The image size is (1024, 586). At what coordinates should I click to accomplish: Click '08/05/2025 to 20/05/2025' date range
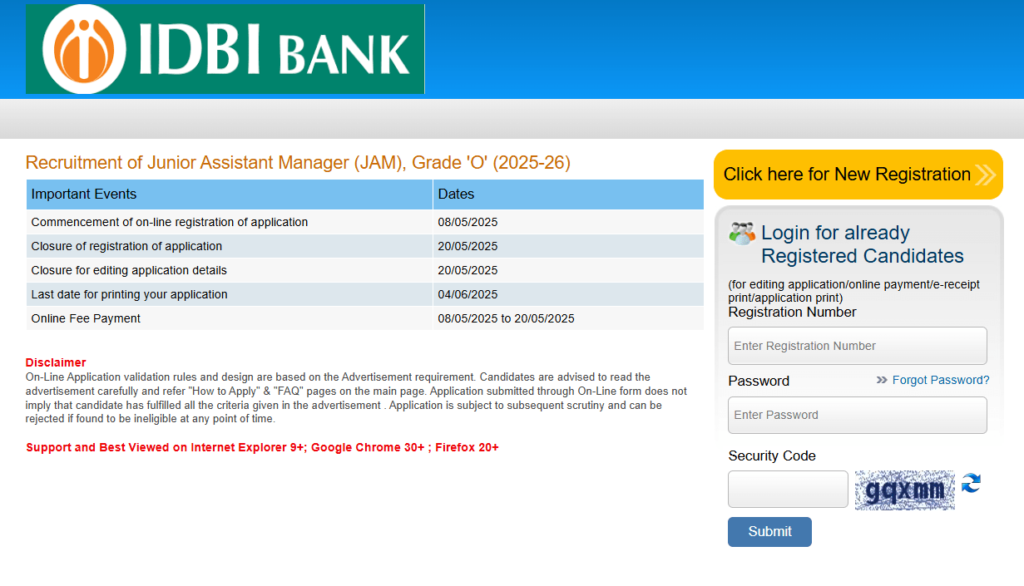click(x=506, y=319)
